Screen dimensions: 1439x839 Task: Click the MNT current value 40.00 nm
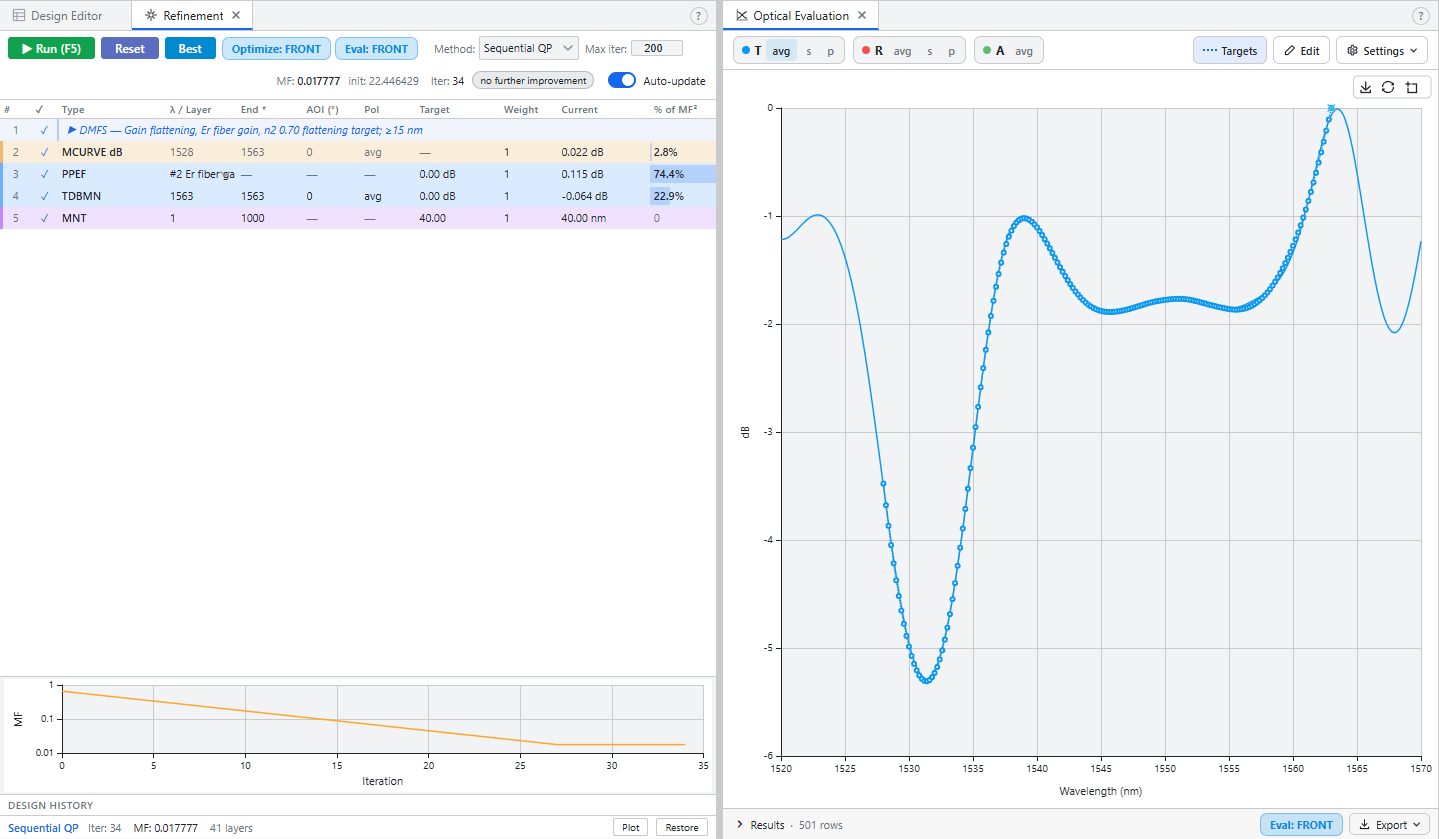click(x=583, y=217)
